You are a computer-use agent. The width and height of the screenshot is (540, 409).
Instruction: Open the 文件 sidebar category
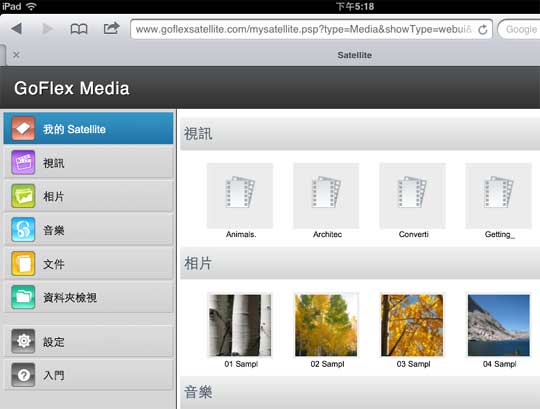click(88, 263)
